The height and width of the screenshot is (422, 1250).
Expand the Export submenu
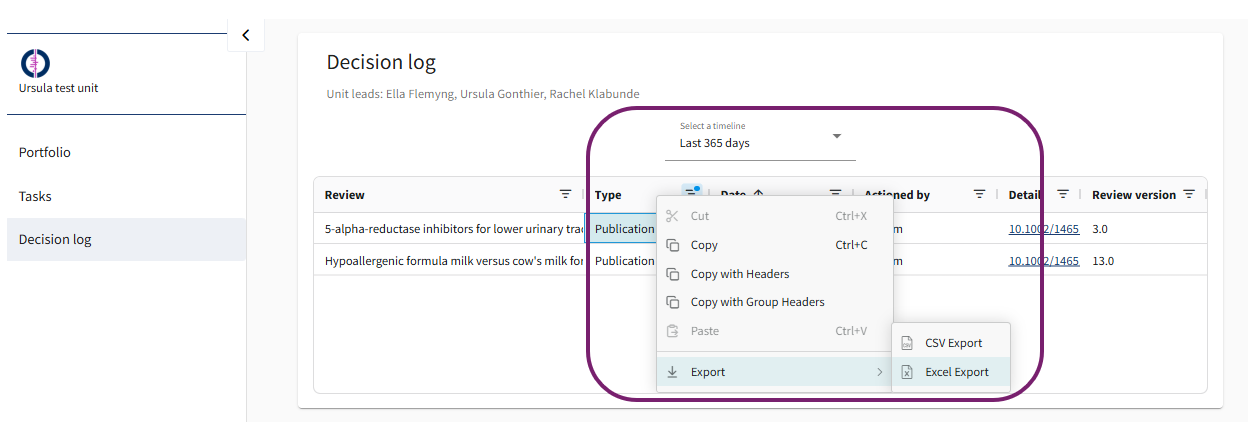pos(774,372)
